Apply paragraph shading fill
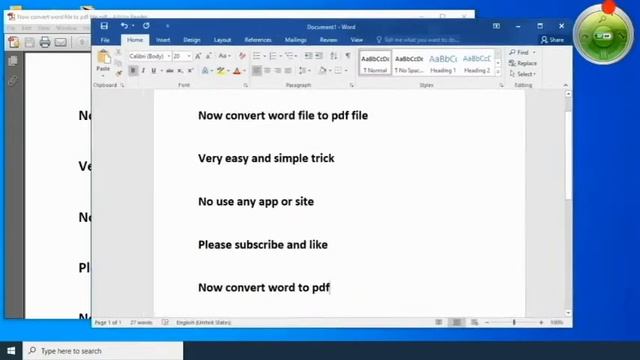Viewport: 640px width, 360px height. pos(322,70)
